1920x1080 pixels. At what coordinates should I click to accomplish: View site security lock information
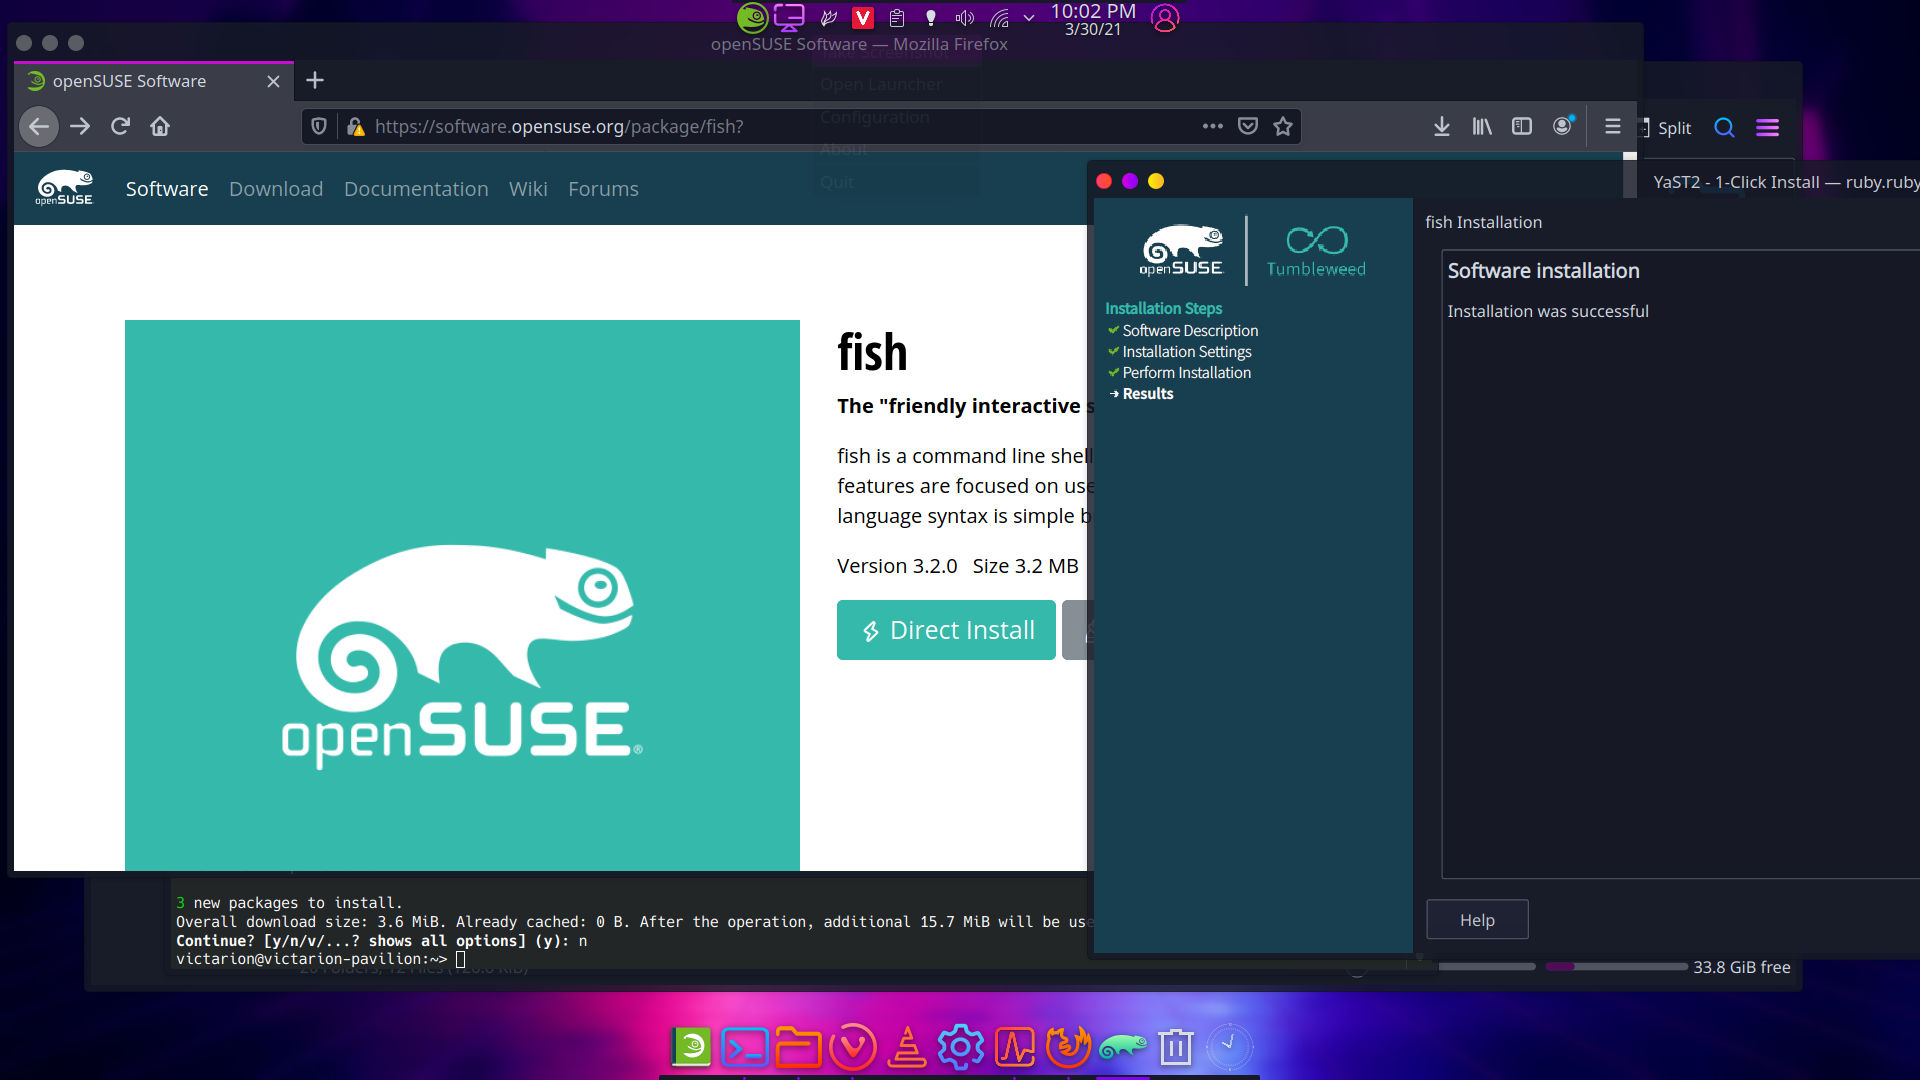(x=355, y=127)
